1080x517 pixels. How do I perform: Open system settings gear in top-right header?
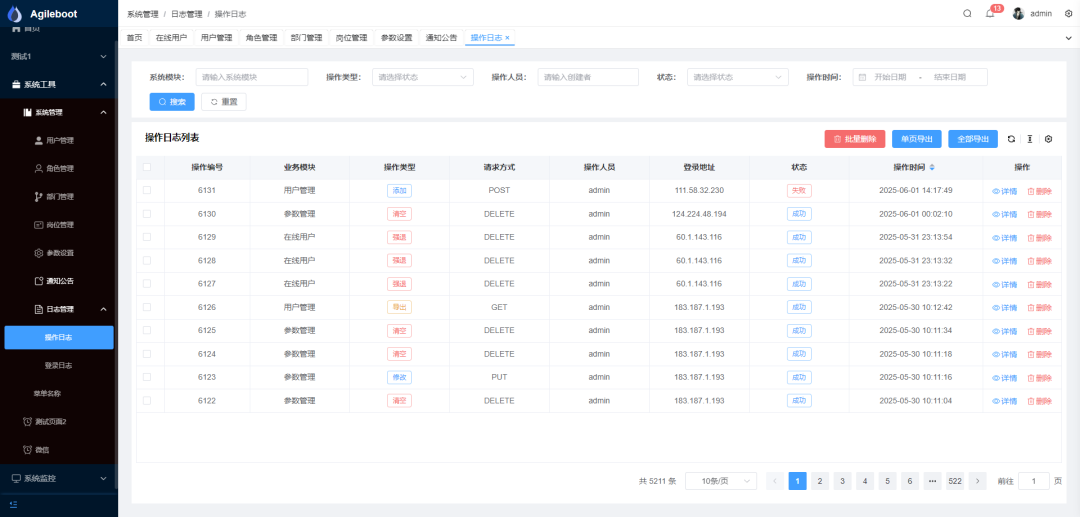tap(1068, 14)
